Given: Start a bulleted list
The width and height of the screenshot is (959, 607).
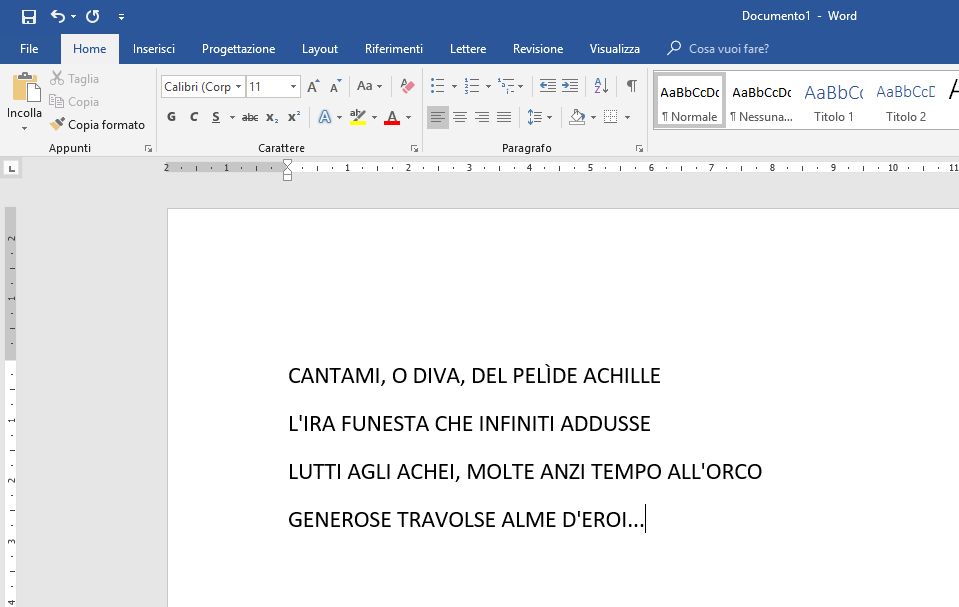Looking at the screenshot, I should pos(437,86).
